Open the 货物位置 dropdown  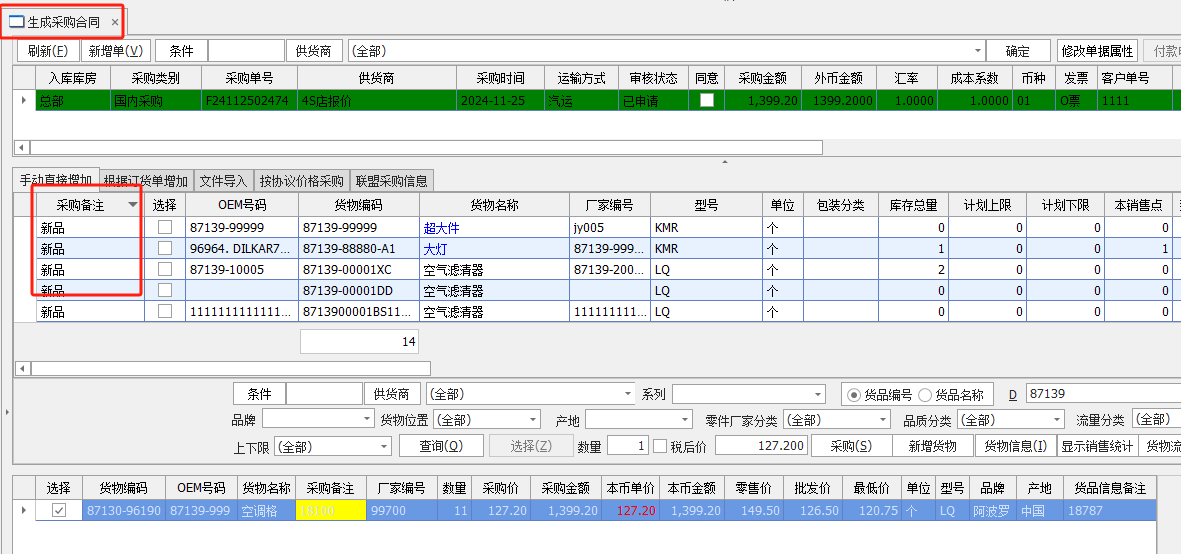coord(533,419)
